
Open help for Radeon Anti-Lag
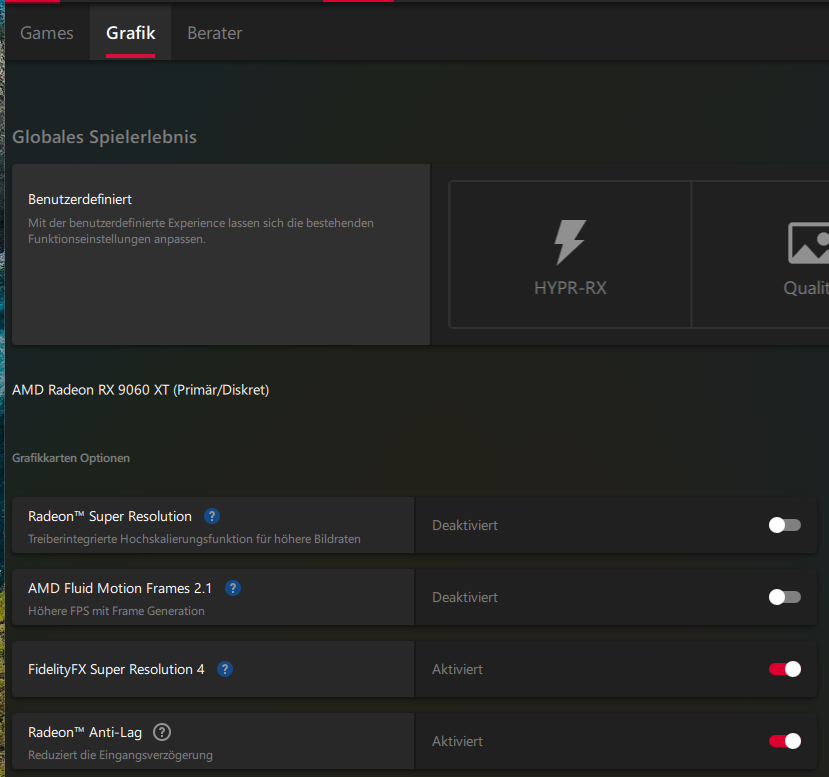tap(162, 732)
